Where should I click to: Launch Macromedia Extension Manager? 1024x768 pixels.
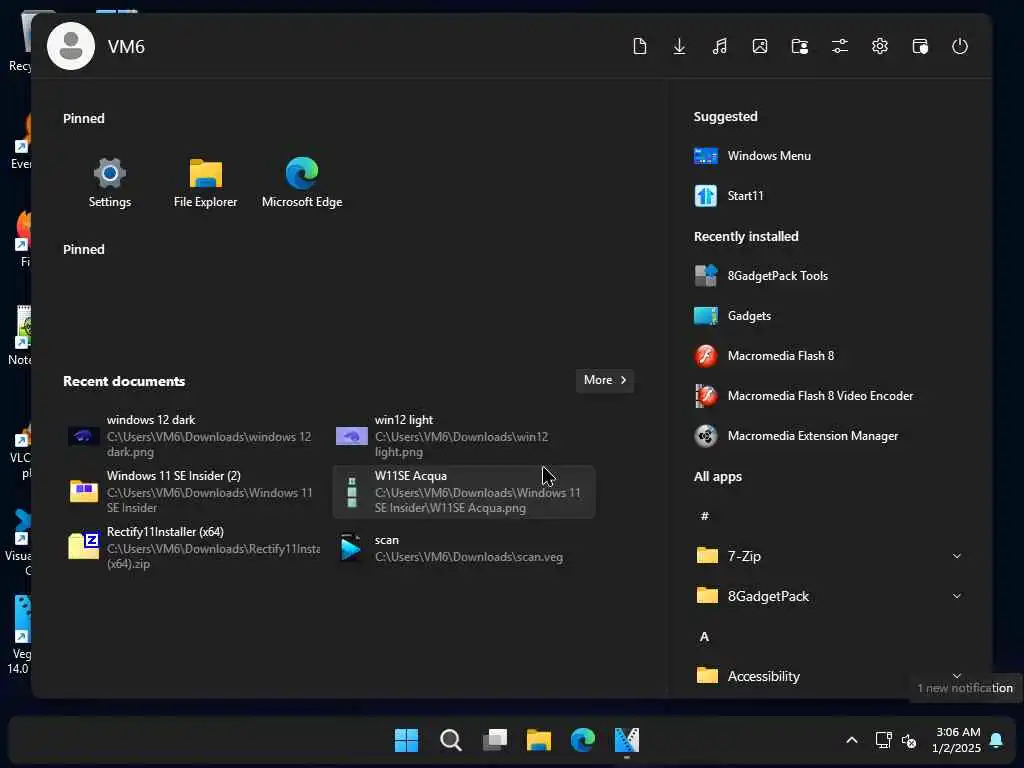(x=796, y=436)
